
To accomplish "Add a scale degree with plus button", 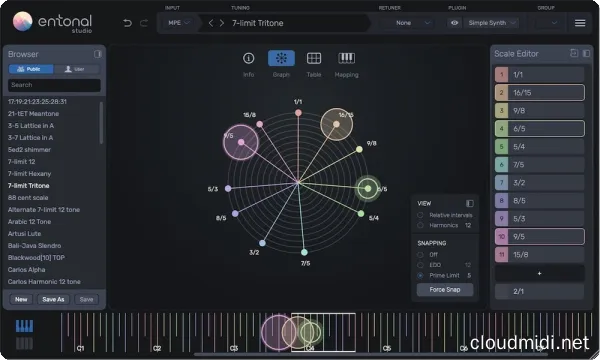I will click(539, 273).
